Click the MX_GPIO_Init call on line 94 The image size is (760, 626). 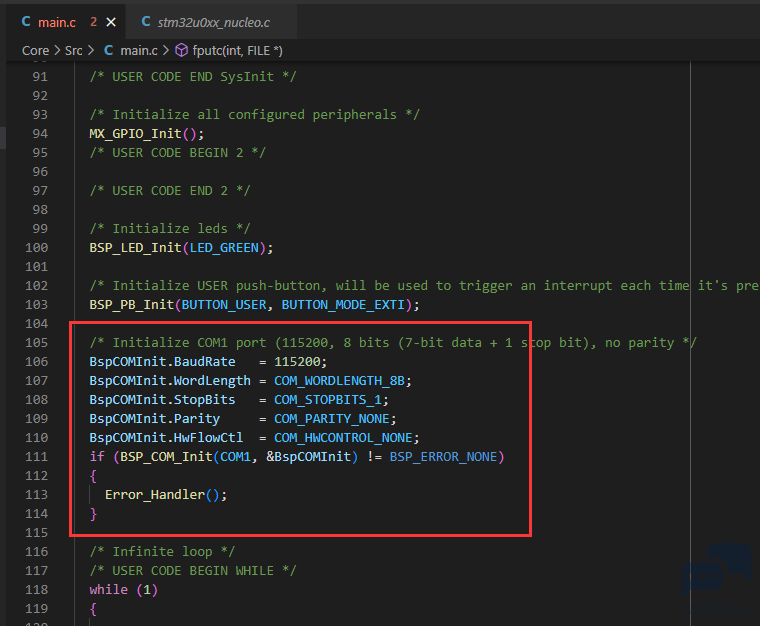pyautogui.click(x=135, y=134)
